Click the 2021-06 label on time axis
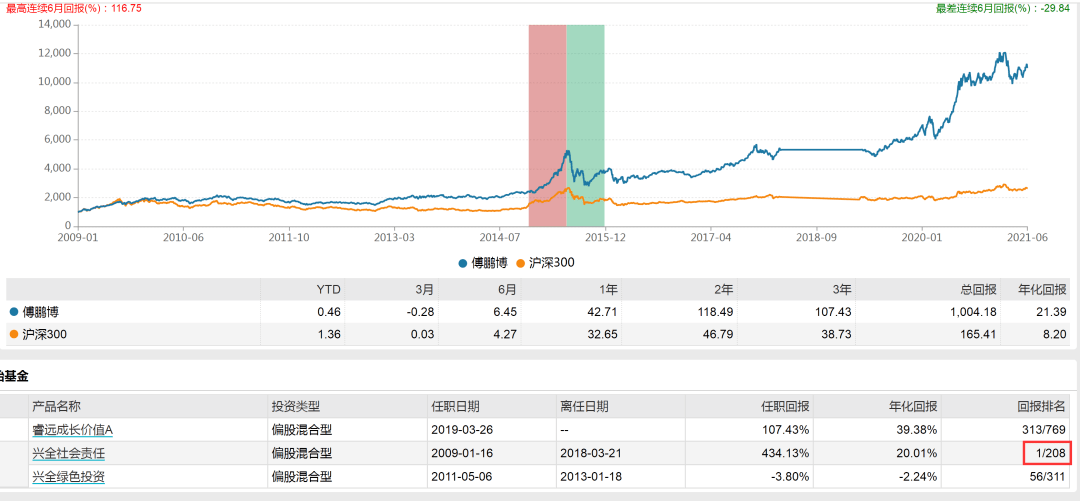The image size is (1080, 501). [x=1027, y=236]
